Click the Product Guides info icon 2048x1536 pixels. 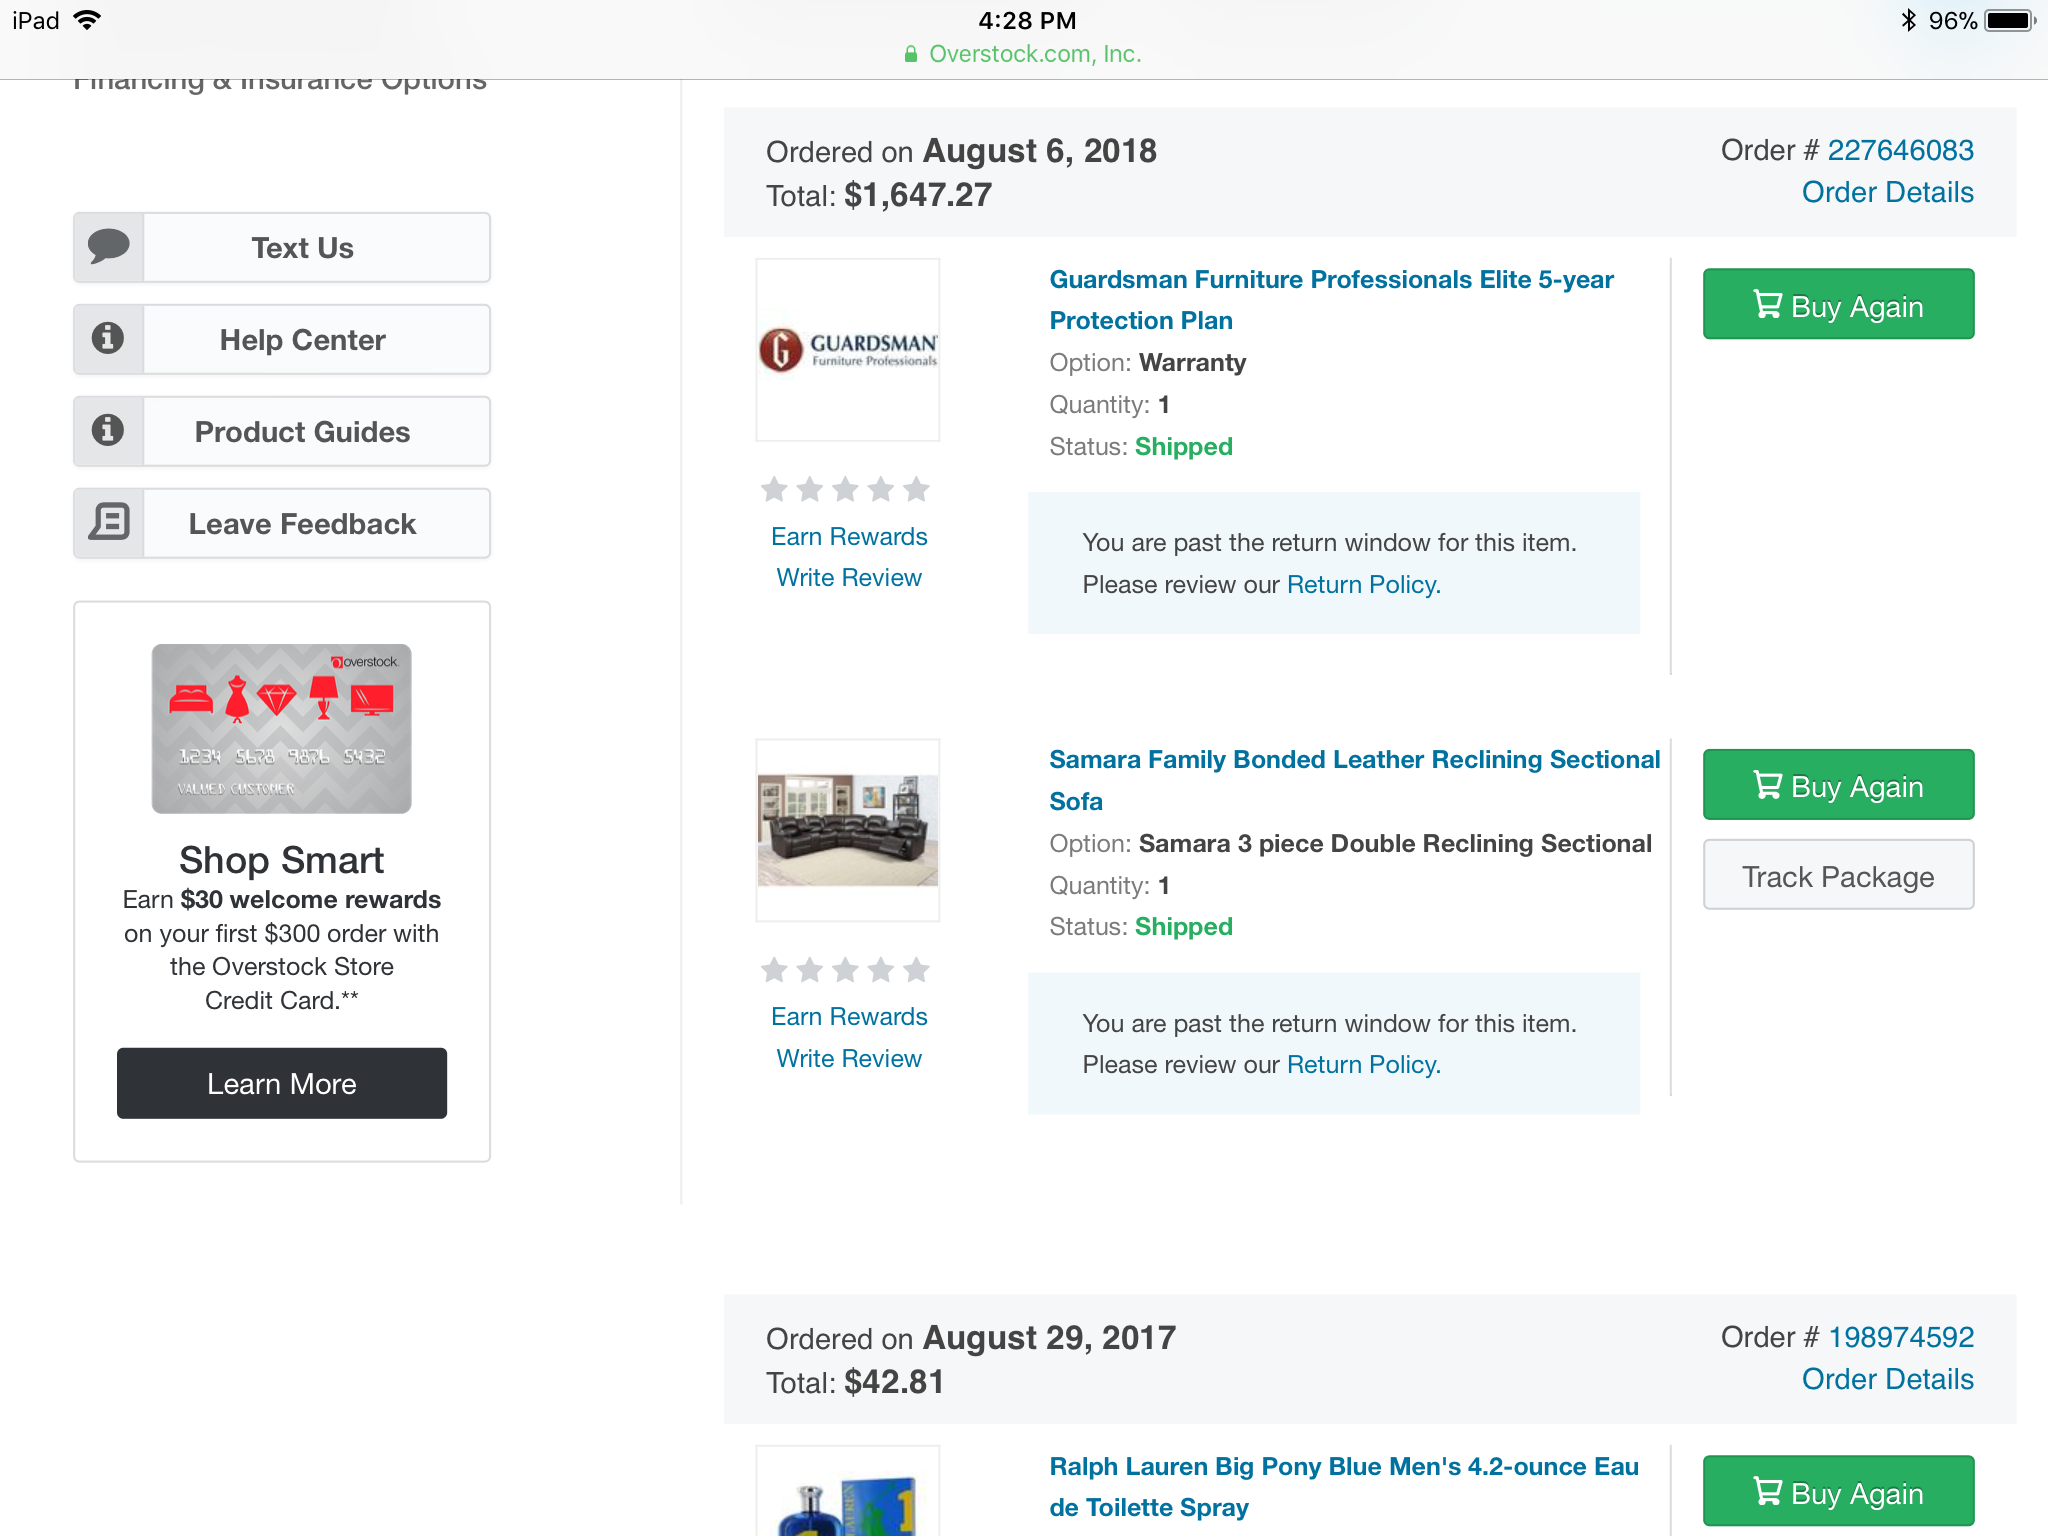109,431
